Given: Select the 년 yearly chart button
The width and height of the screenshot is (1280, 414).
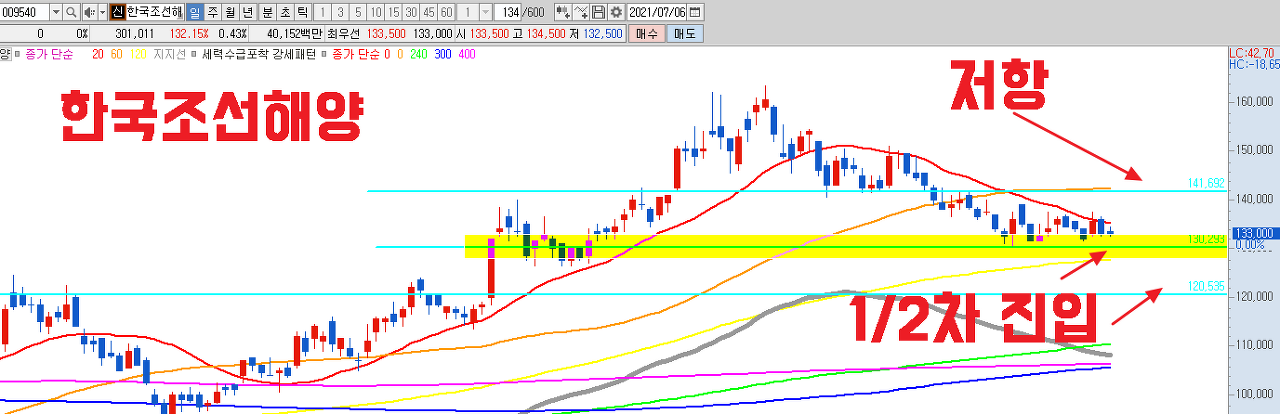Looking at the screenshot, I should coord(248,12).
